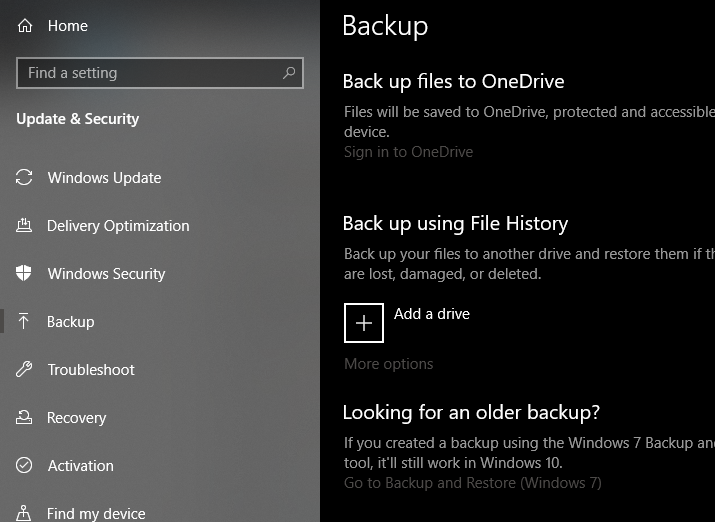Click the Back up files to OneDrive heading

click(x=453, y=82)
